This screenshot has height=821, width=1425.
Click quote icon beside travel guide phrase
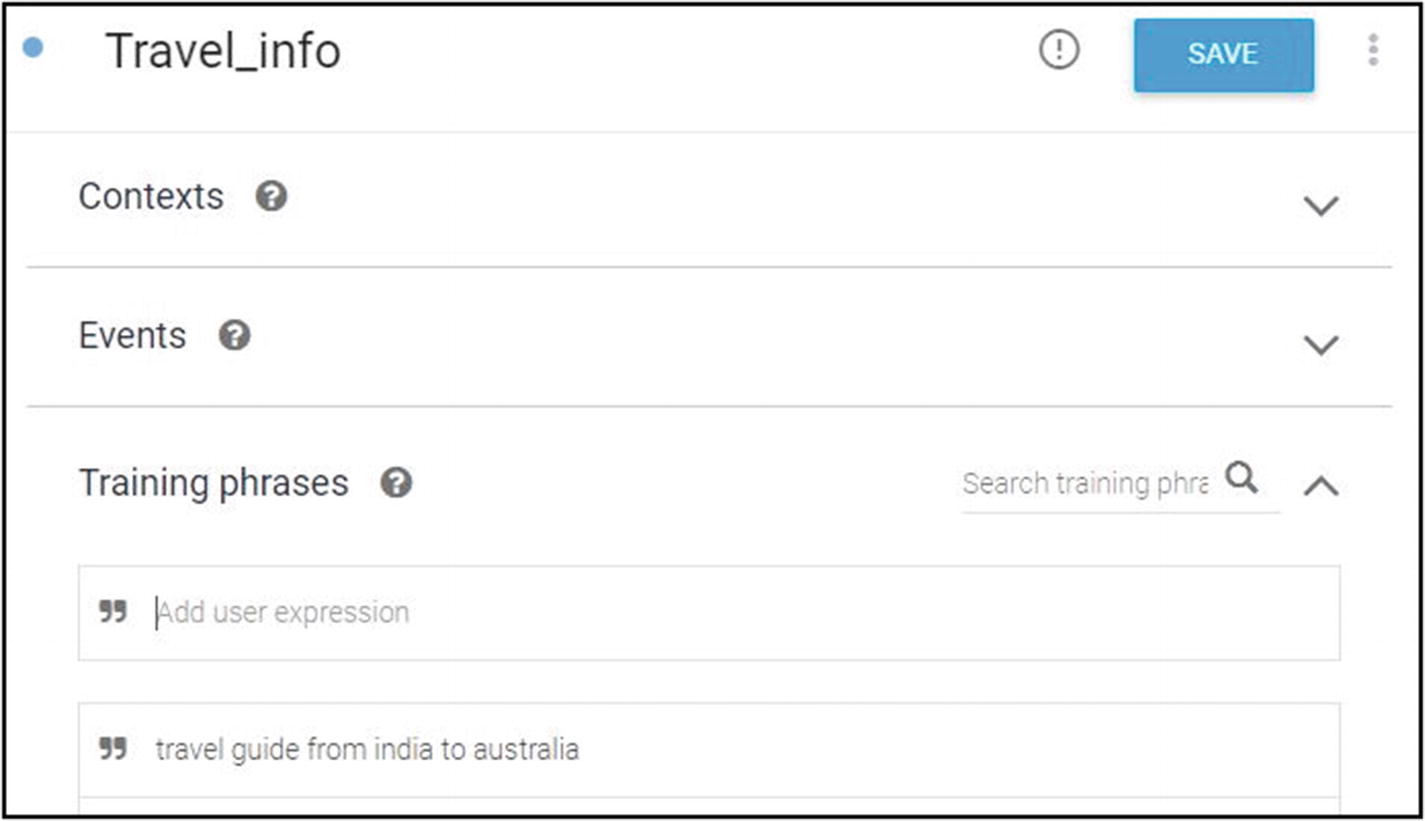(113, 748)
